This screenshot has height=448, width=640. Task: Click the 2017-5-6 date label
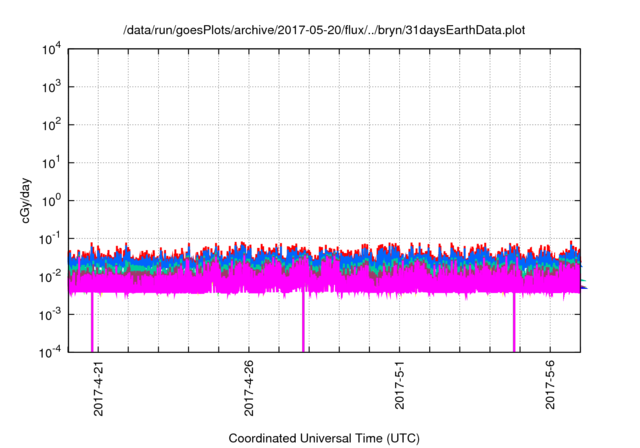coord(550,385)
